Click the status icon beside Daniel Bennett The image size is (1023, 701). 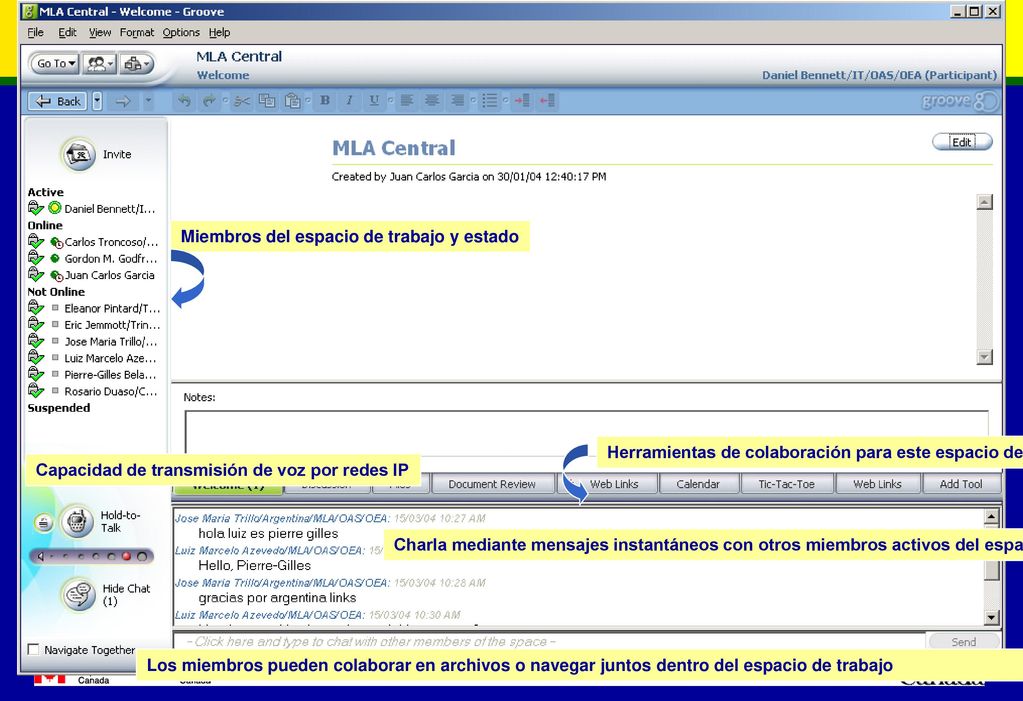[55, 208]
